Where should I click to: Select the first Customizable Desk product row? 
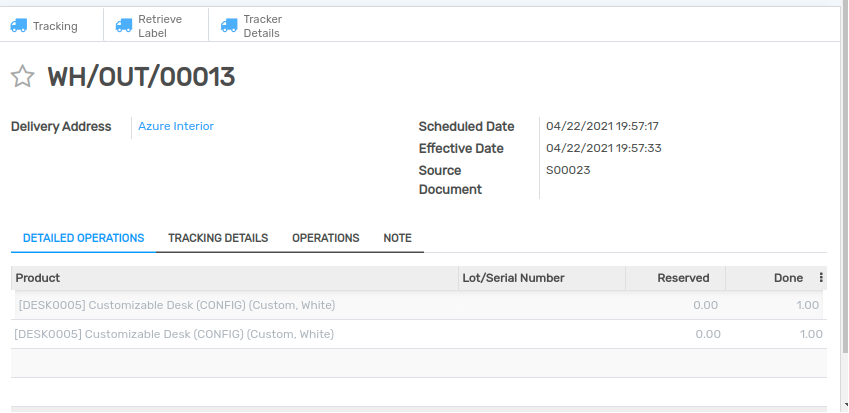pyautogui.click(x=177, y=305)
